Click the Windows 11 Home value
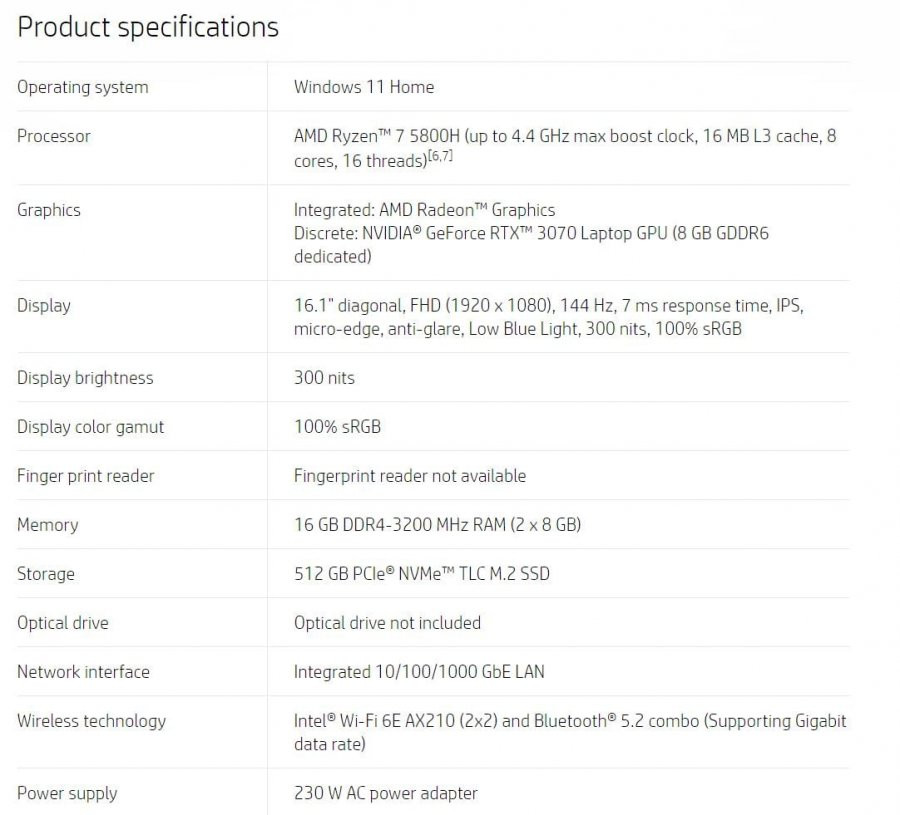This screenshot has height=815, width=900. click(364, 87)
